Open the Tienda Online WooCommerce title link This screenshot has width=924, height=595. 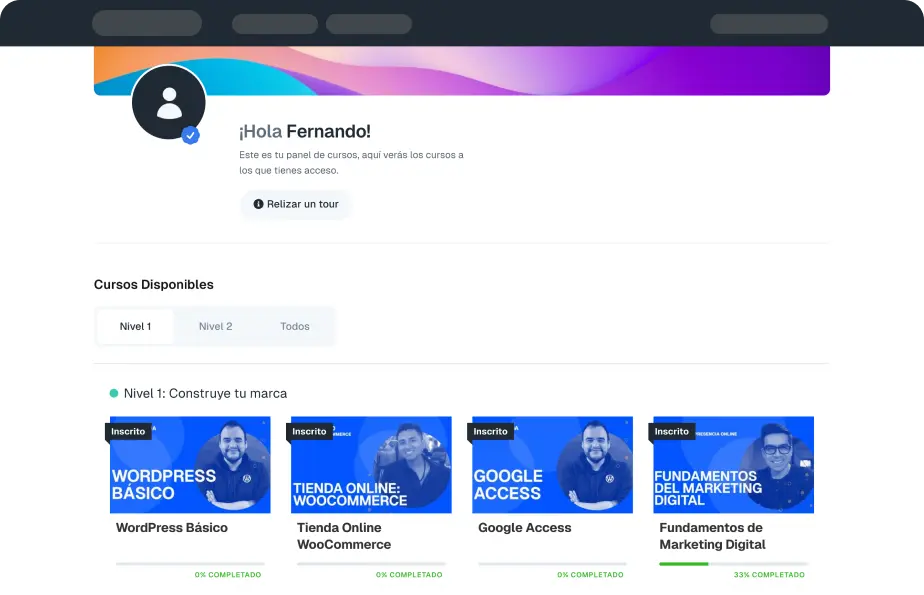(344, 536)
